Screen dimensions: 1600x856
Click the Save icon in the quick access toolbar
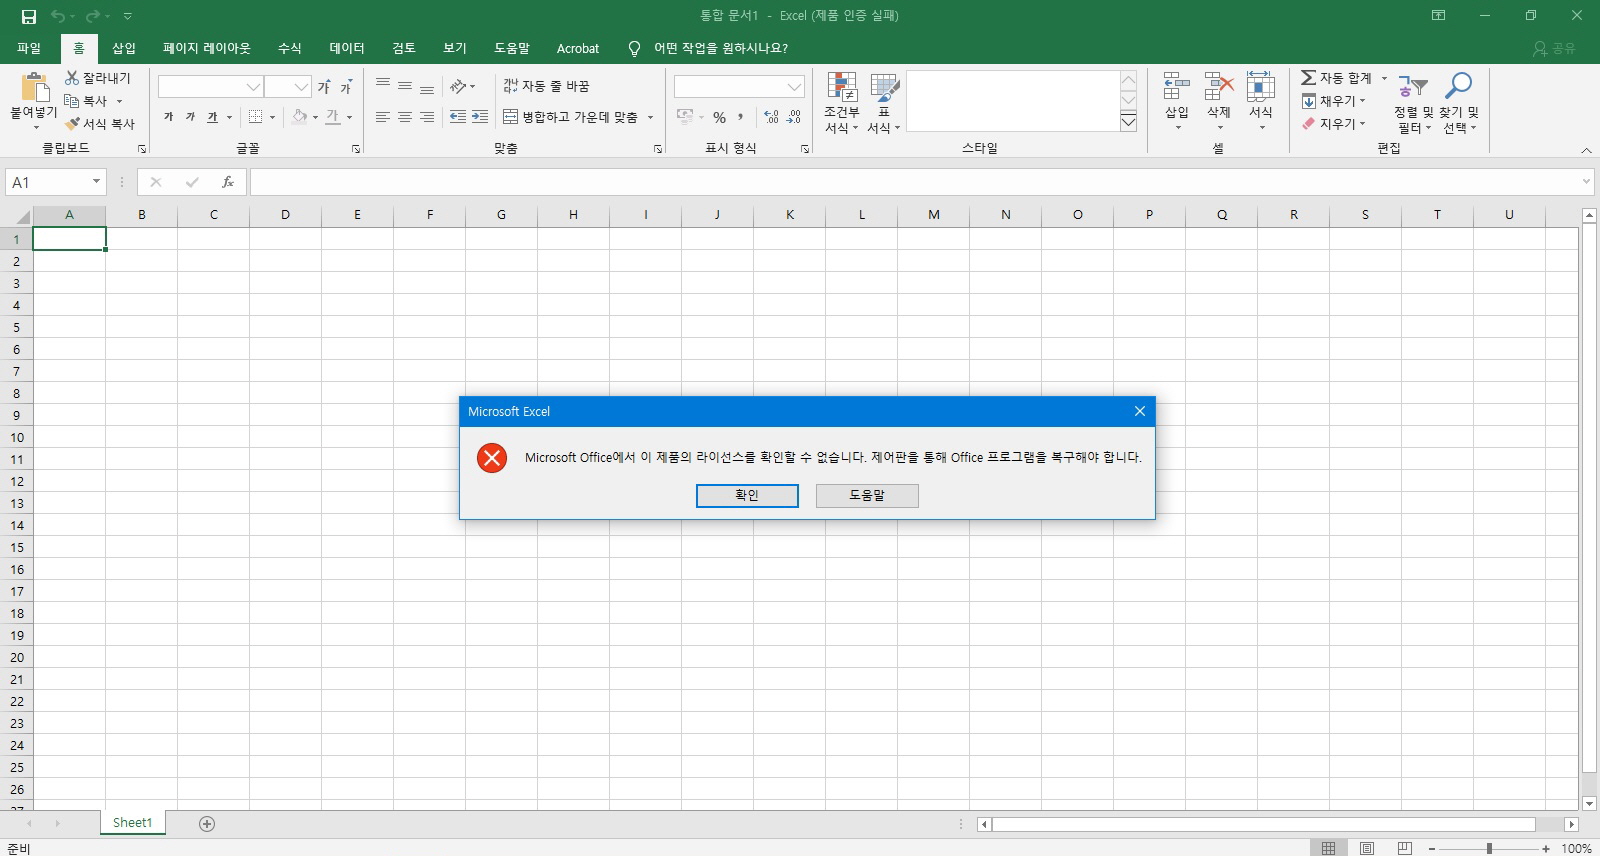pos(29,16)
